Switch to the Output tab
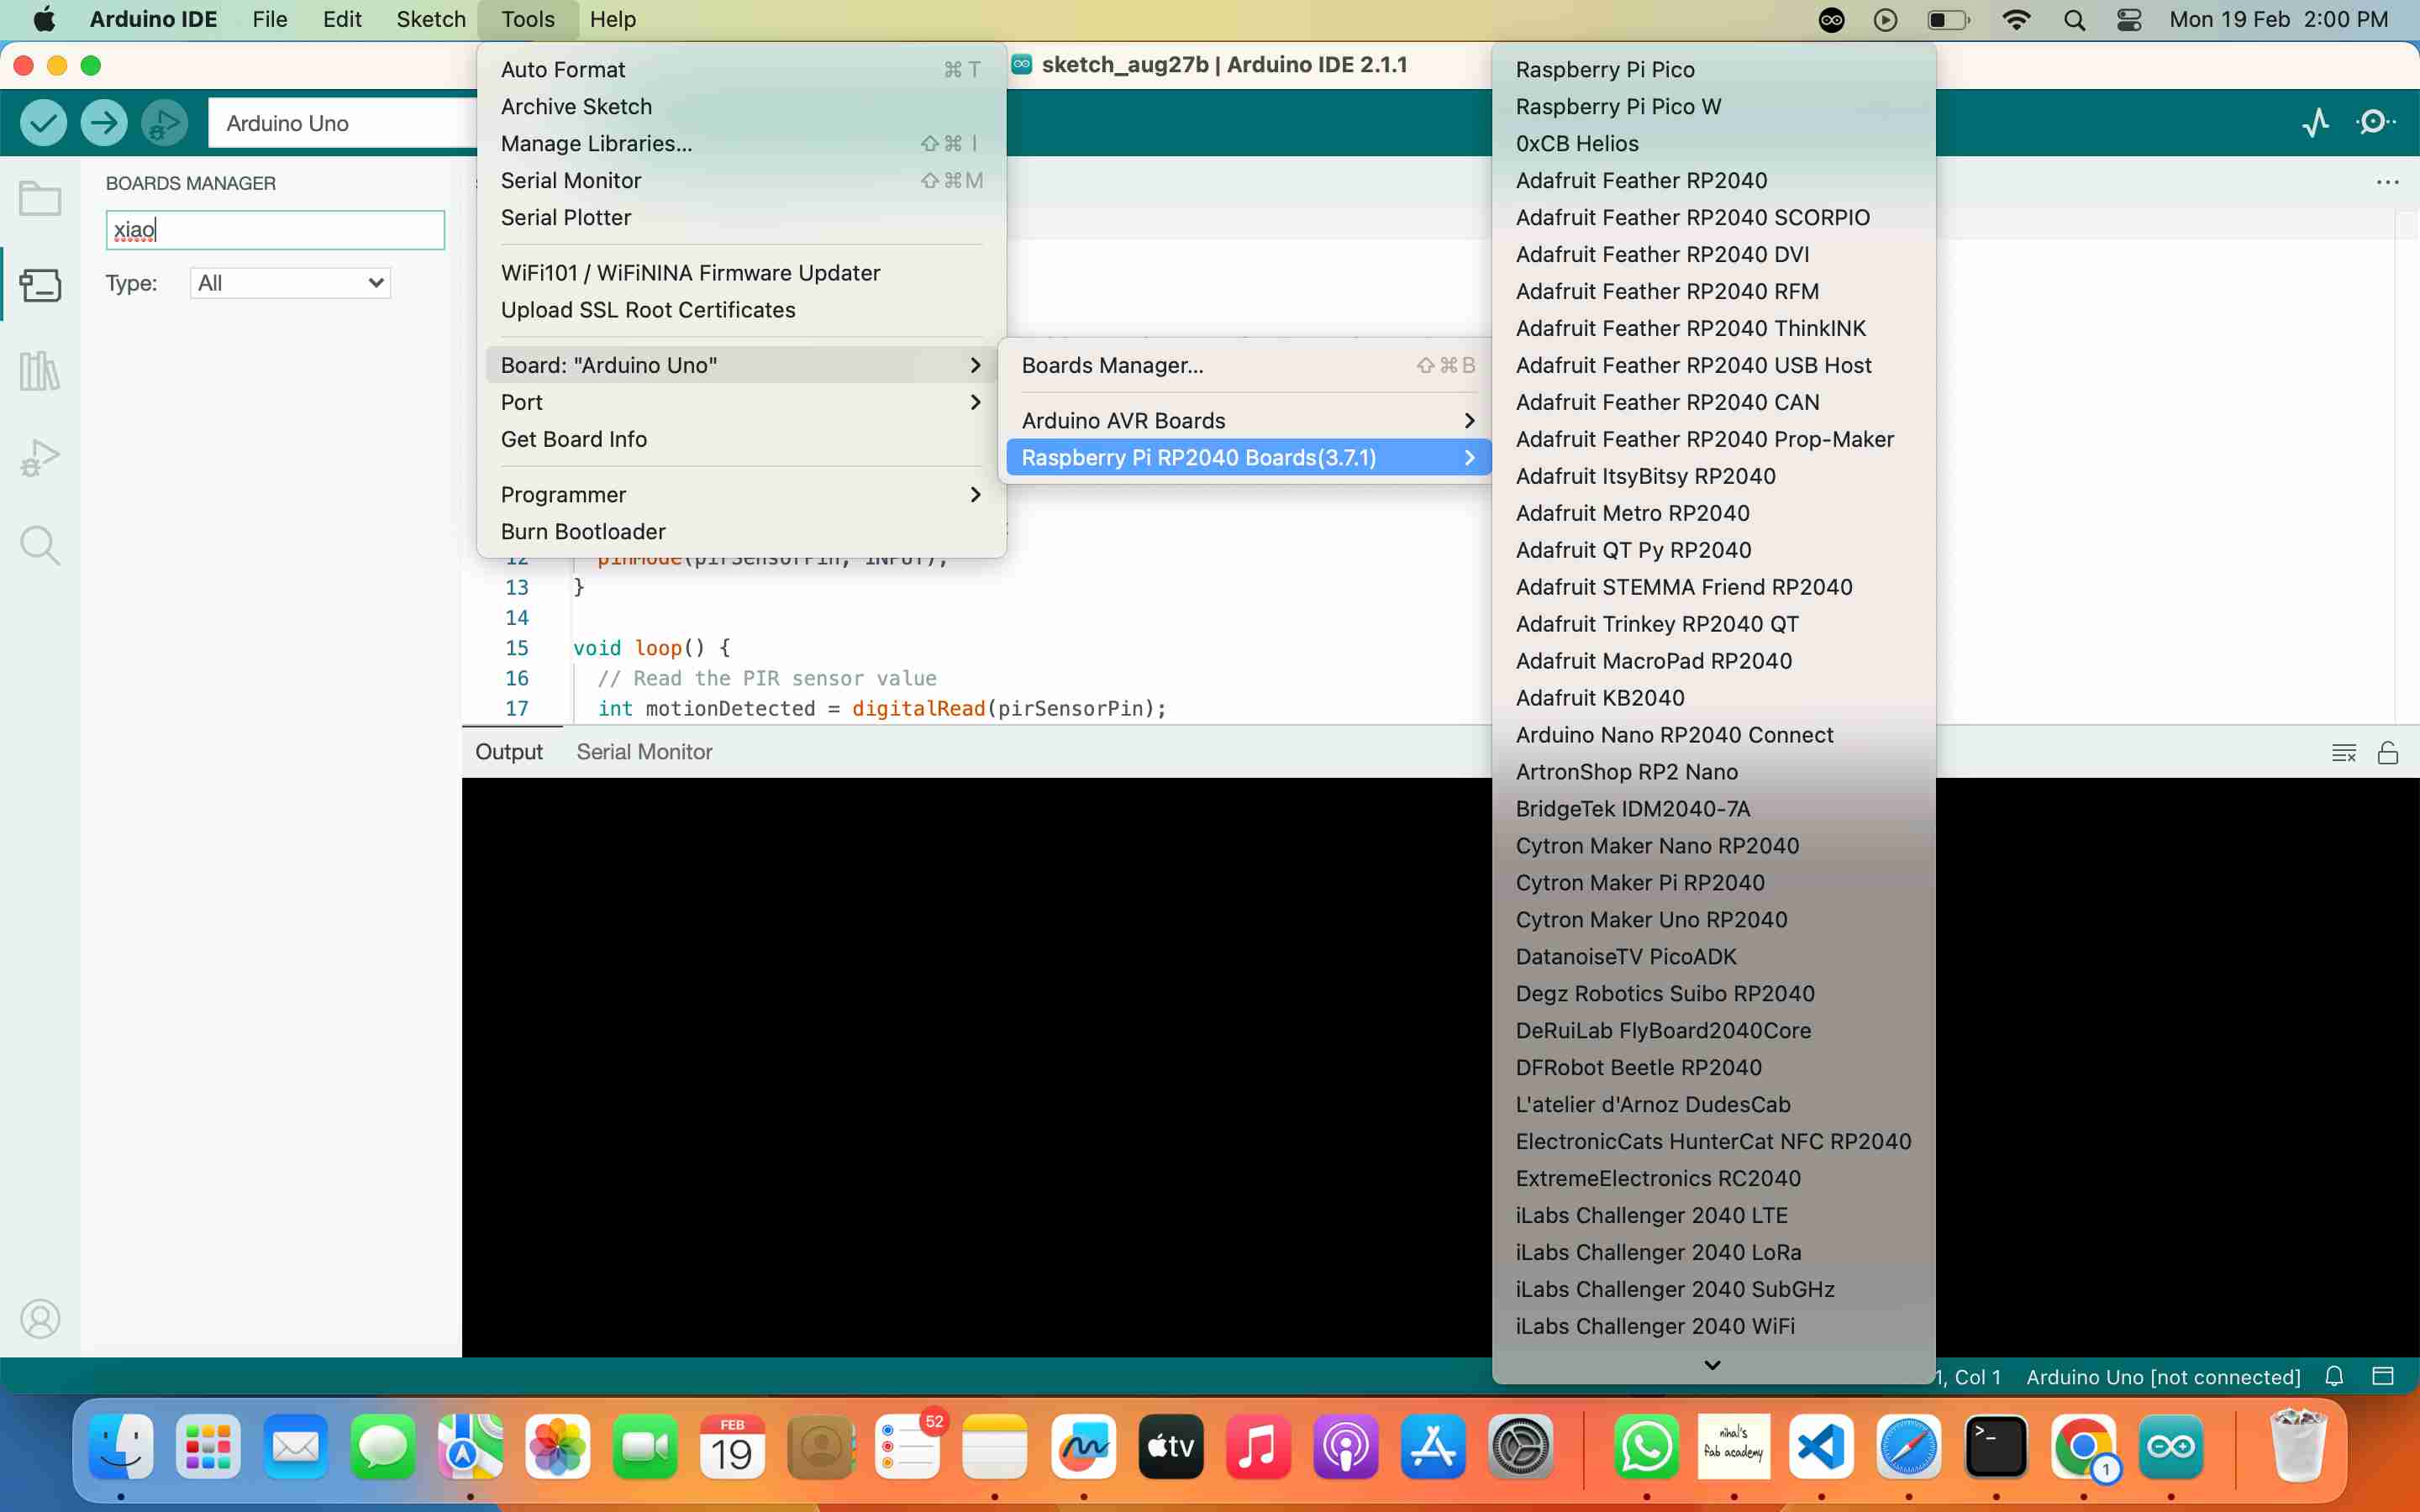 509,751
